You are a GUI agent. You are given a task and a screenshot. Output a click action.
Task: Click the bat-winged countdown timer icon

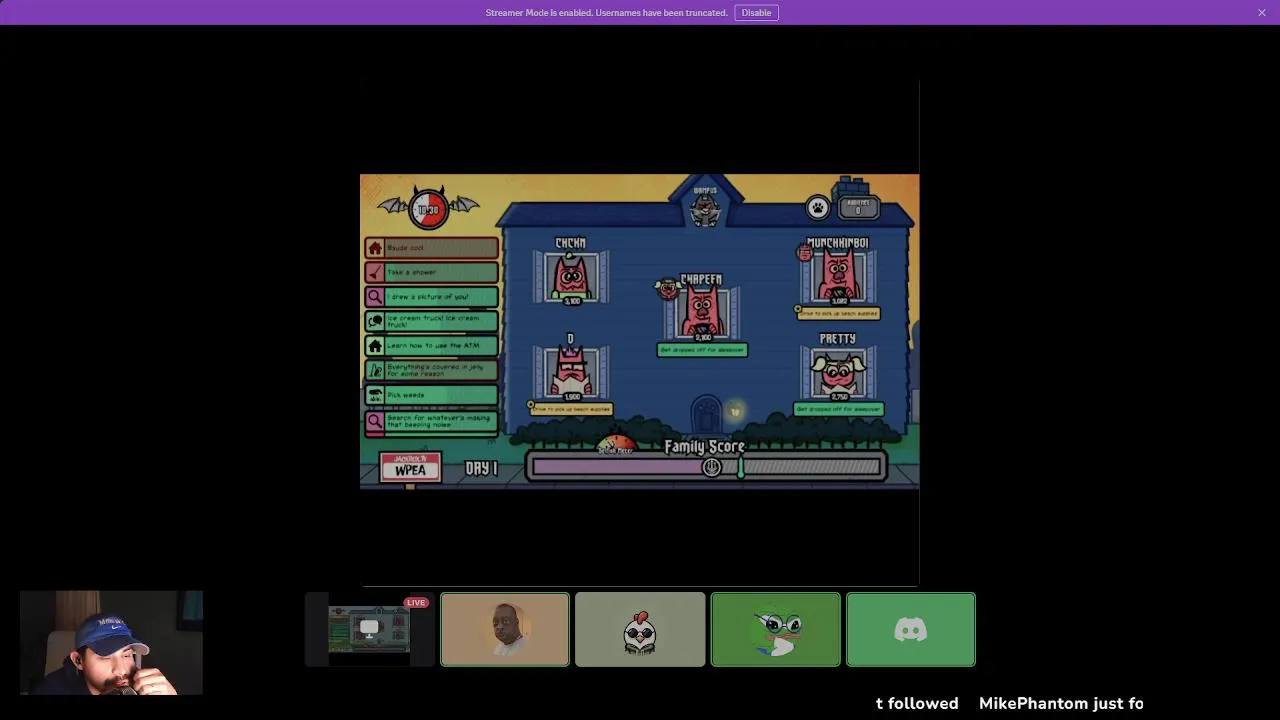point(428,208)
